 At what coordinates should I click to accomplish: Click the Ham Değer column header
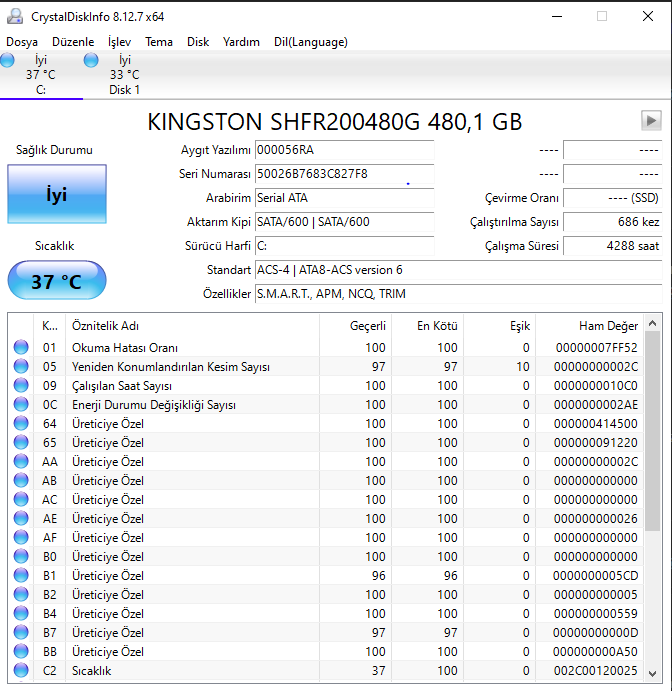589,326
